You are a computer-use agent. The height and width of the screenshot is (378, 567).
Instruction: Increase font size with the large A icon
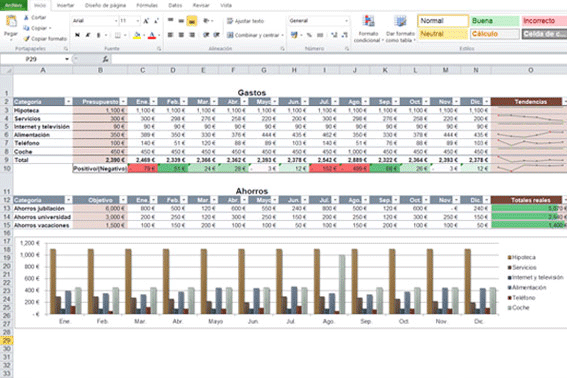[x=146, y=21]
